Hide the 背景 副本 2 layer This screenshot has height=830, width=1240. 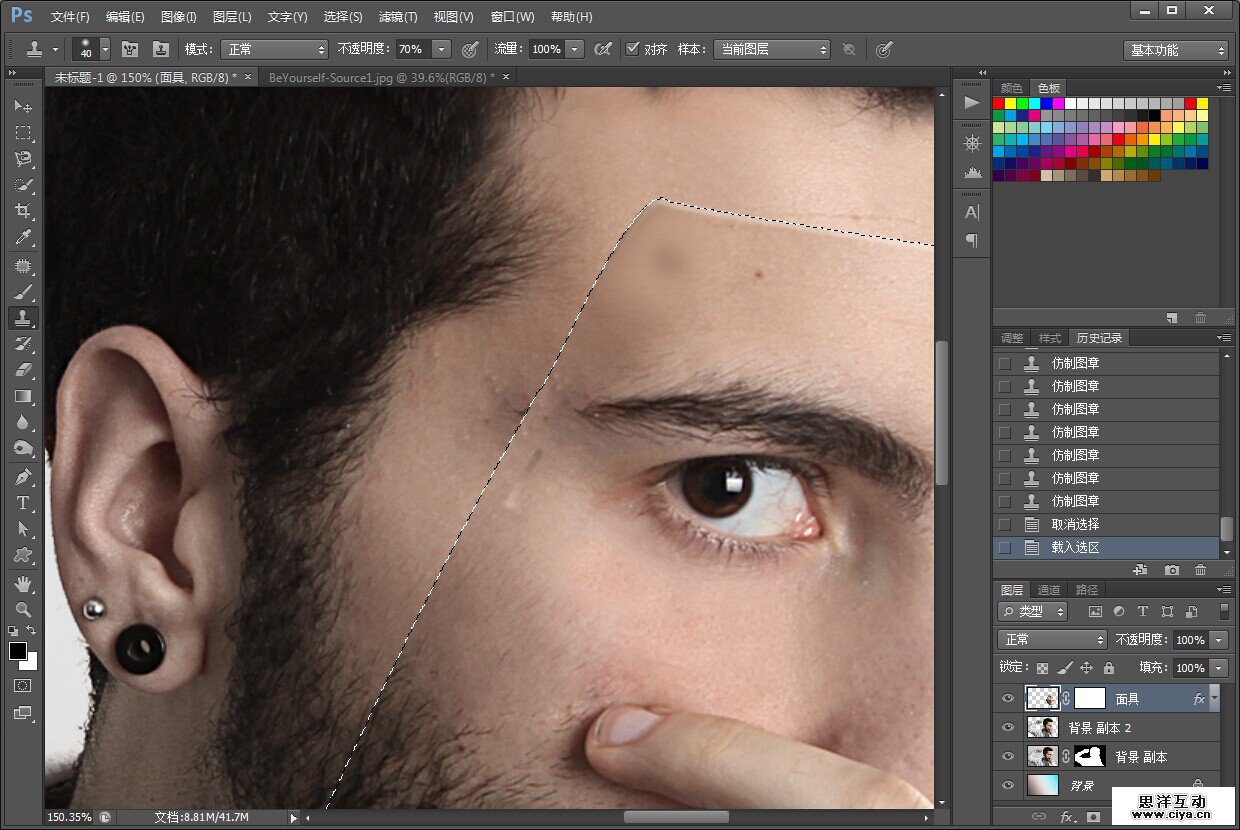coord(1008,728)
